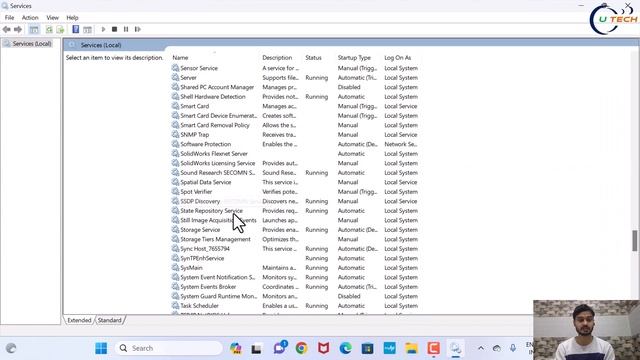Click the gear icon beside Smart Card
The image size is (640, 360).
coord(175,106)
